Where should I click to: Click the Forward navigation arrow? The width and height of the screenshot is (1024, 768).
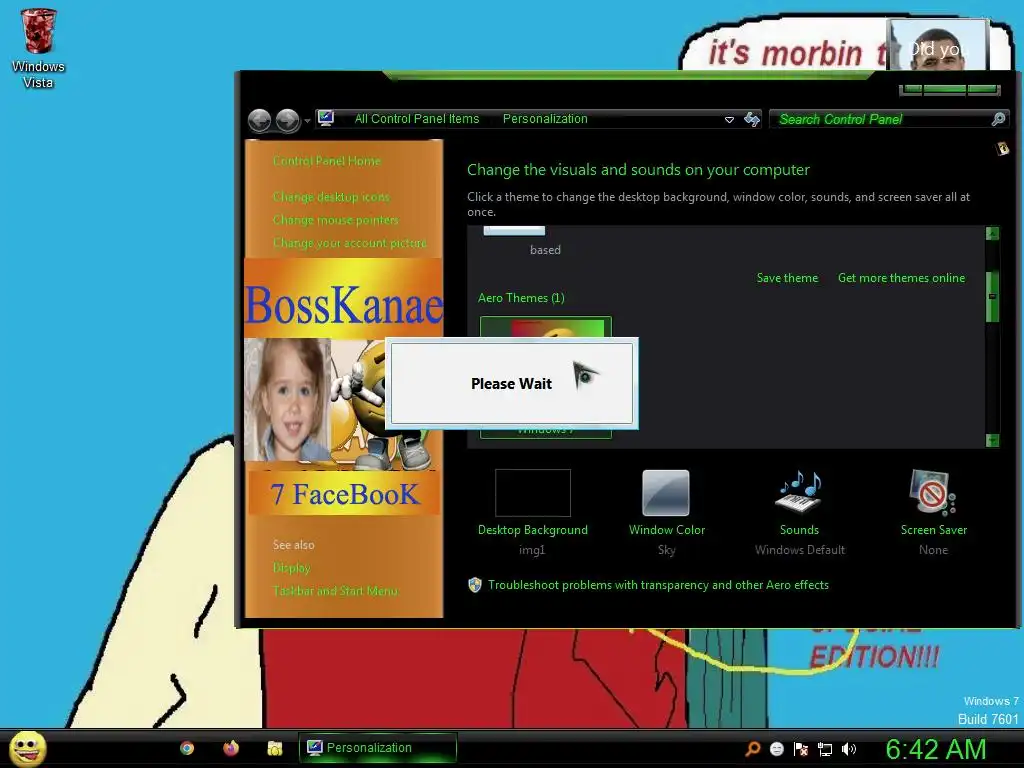pyautogui.click(x=287, y=120)
